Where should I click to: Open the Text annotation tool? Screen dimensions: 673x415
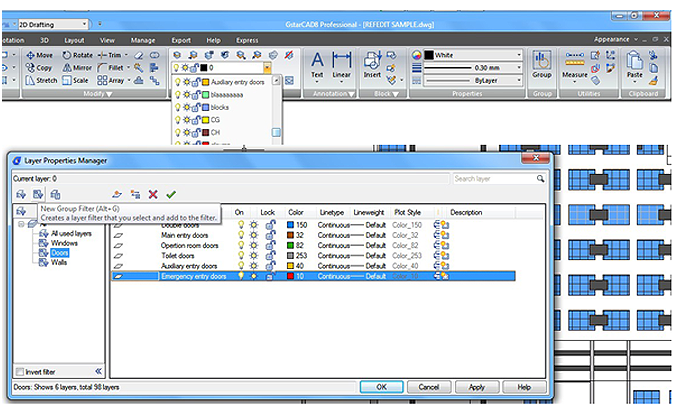tap(317, 65)
